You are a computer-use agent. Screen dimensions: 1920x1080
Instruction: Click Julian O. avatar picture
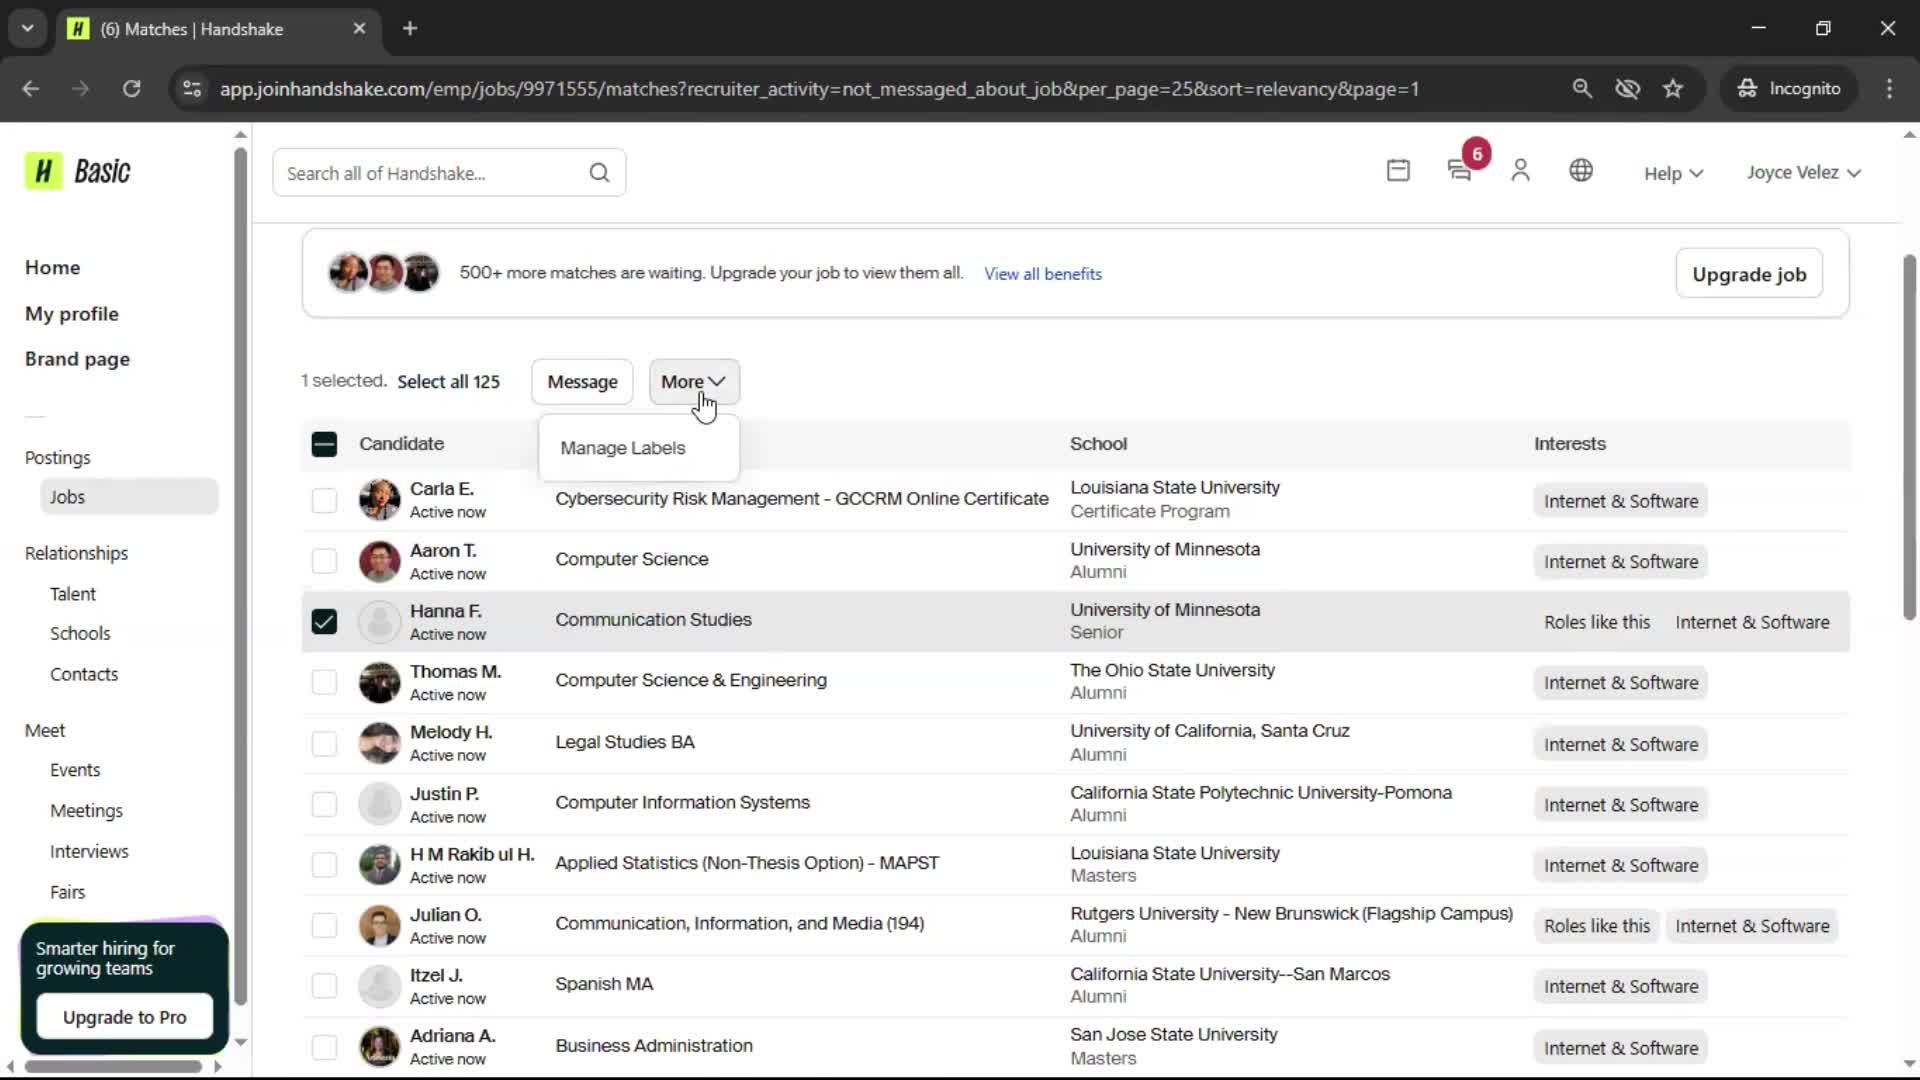coord(380,926)
